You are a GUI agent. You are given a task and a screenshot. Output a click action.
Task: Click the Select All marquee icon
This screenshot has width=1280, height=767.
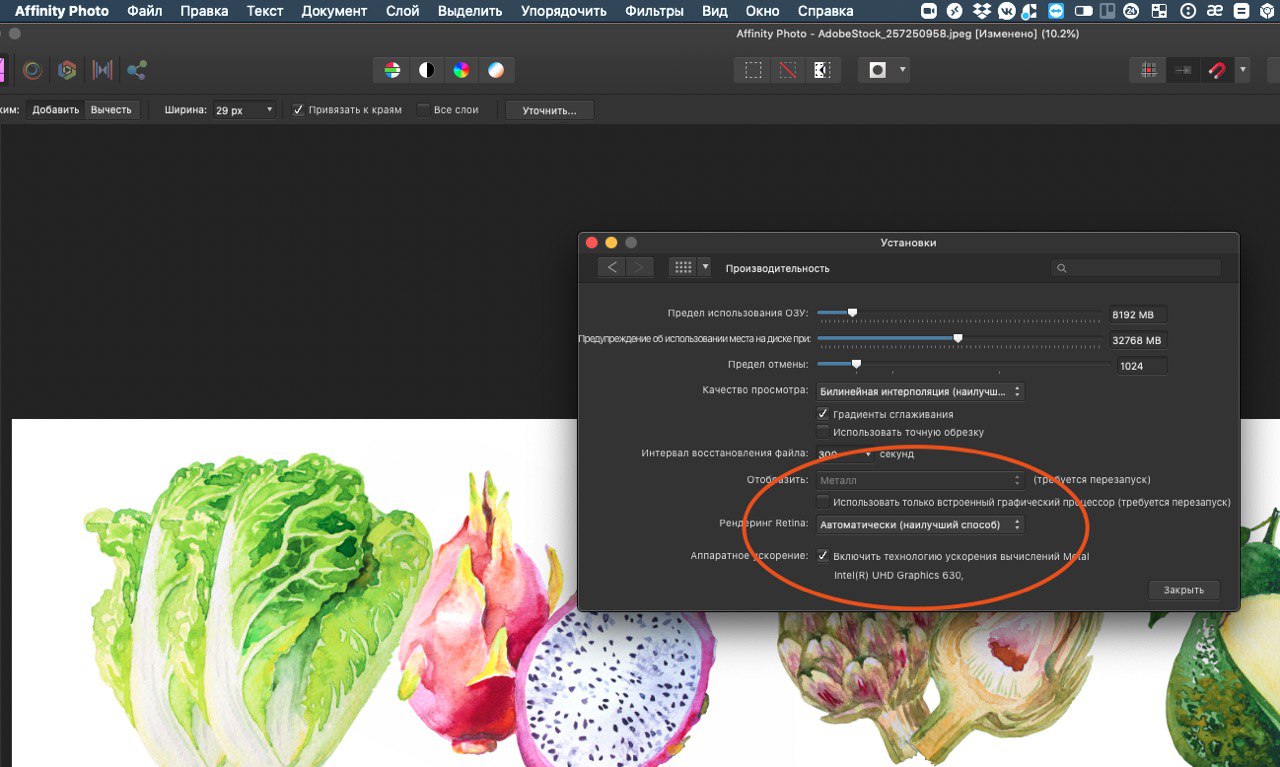[753, 70]
